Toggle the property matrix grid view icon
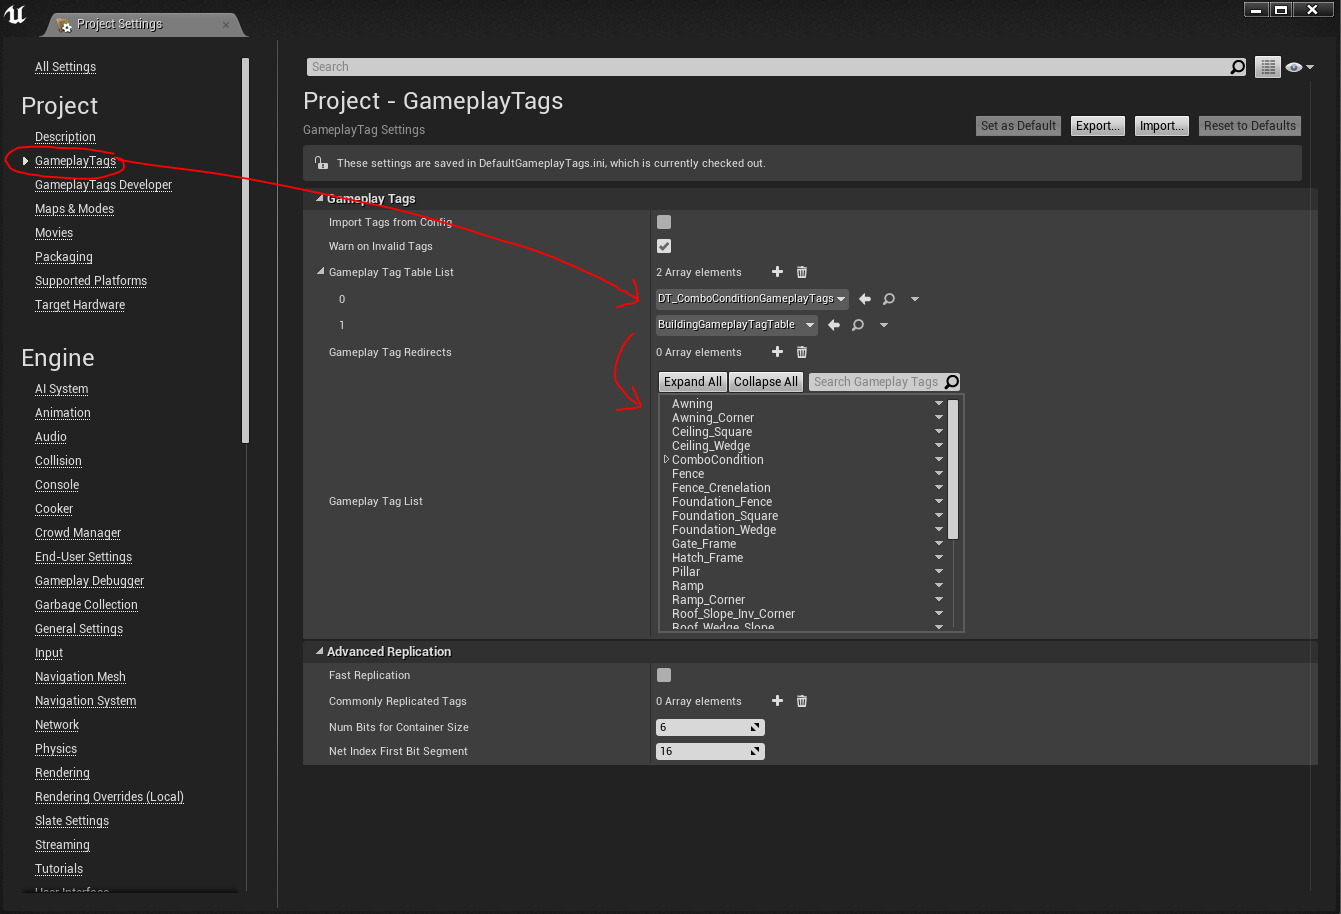The image size is (1341, 914). [1268, 67]
